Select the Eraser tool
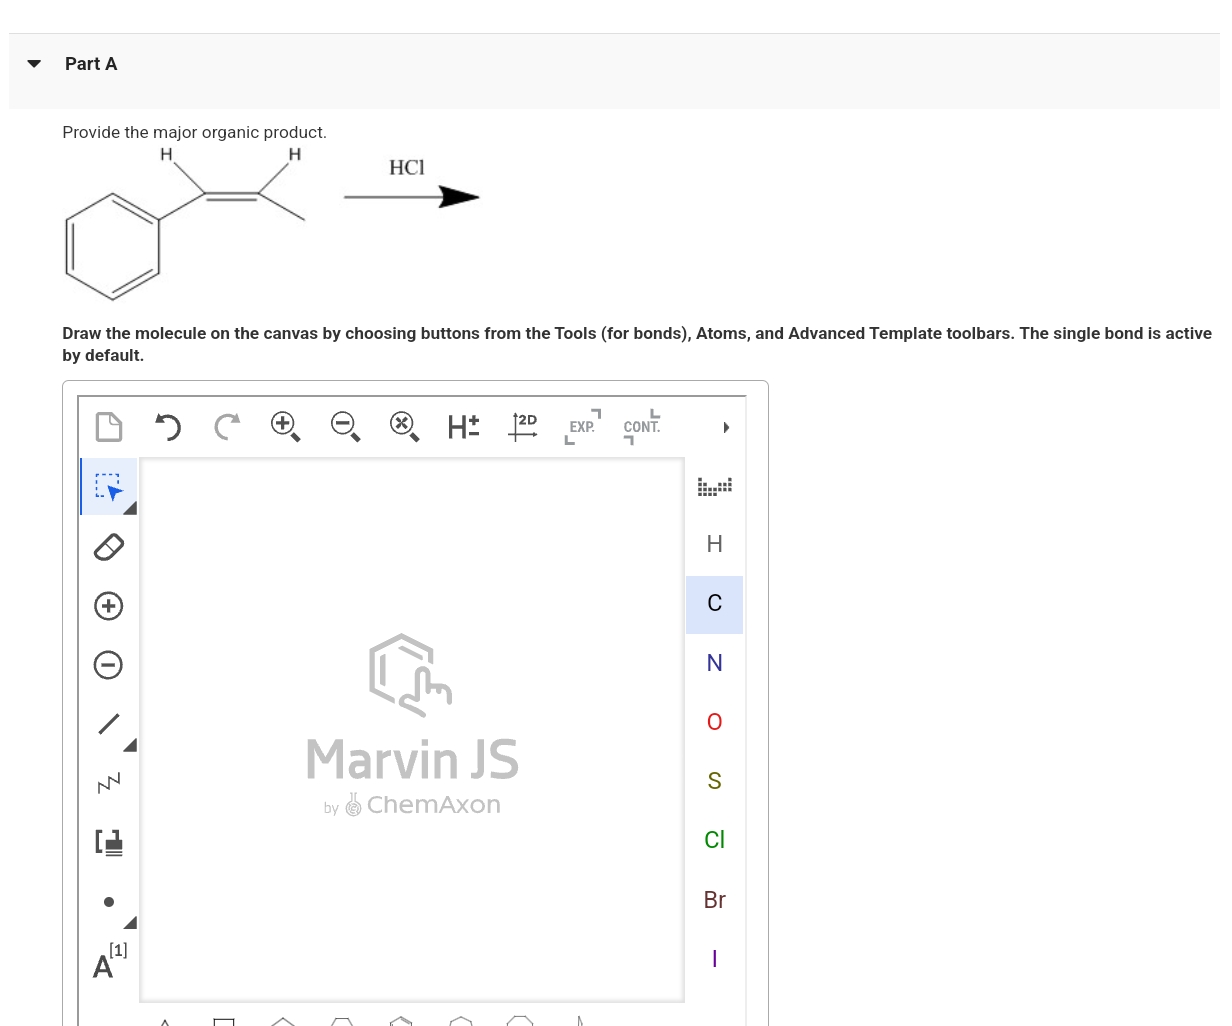Image resolution: width=1232 pixels, height=1026 pixels. [108, 546]
